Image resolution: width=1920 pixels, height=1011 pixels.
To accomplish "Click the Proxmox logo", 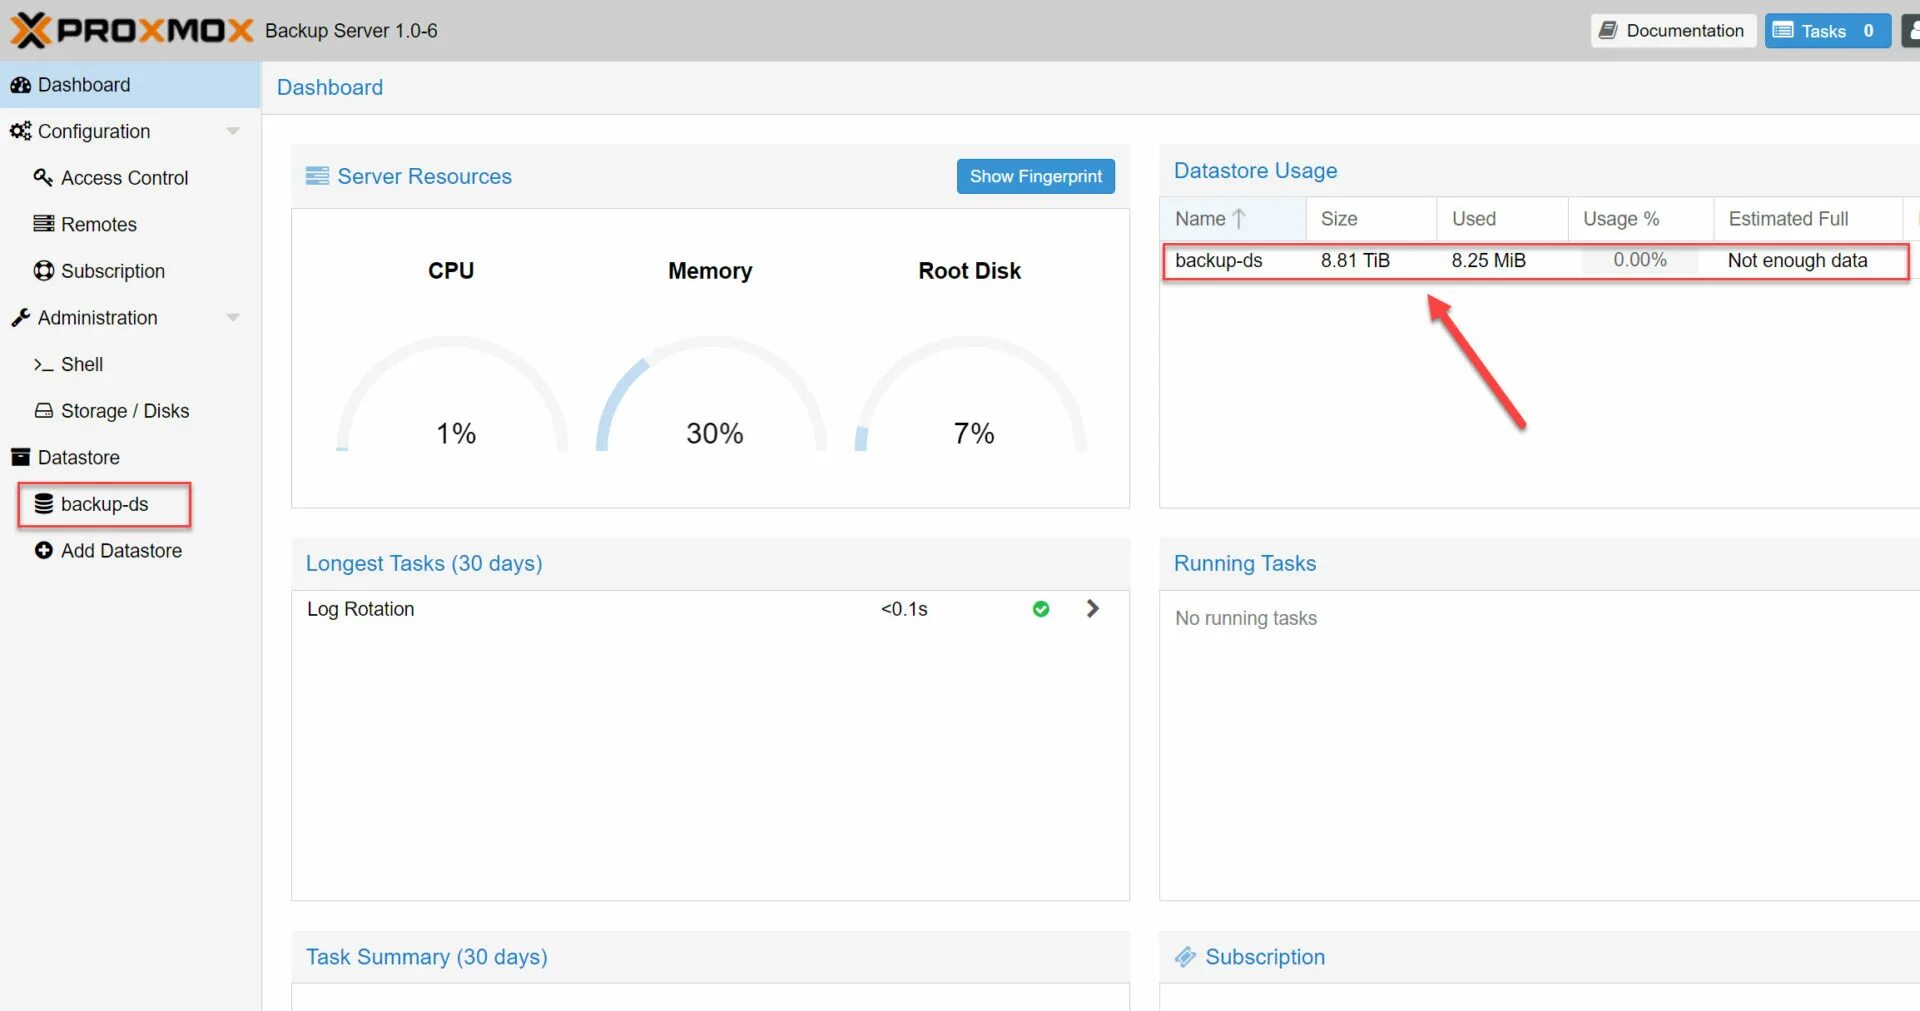I will pos(131,30).
